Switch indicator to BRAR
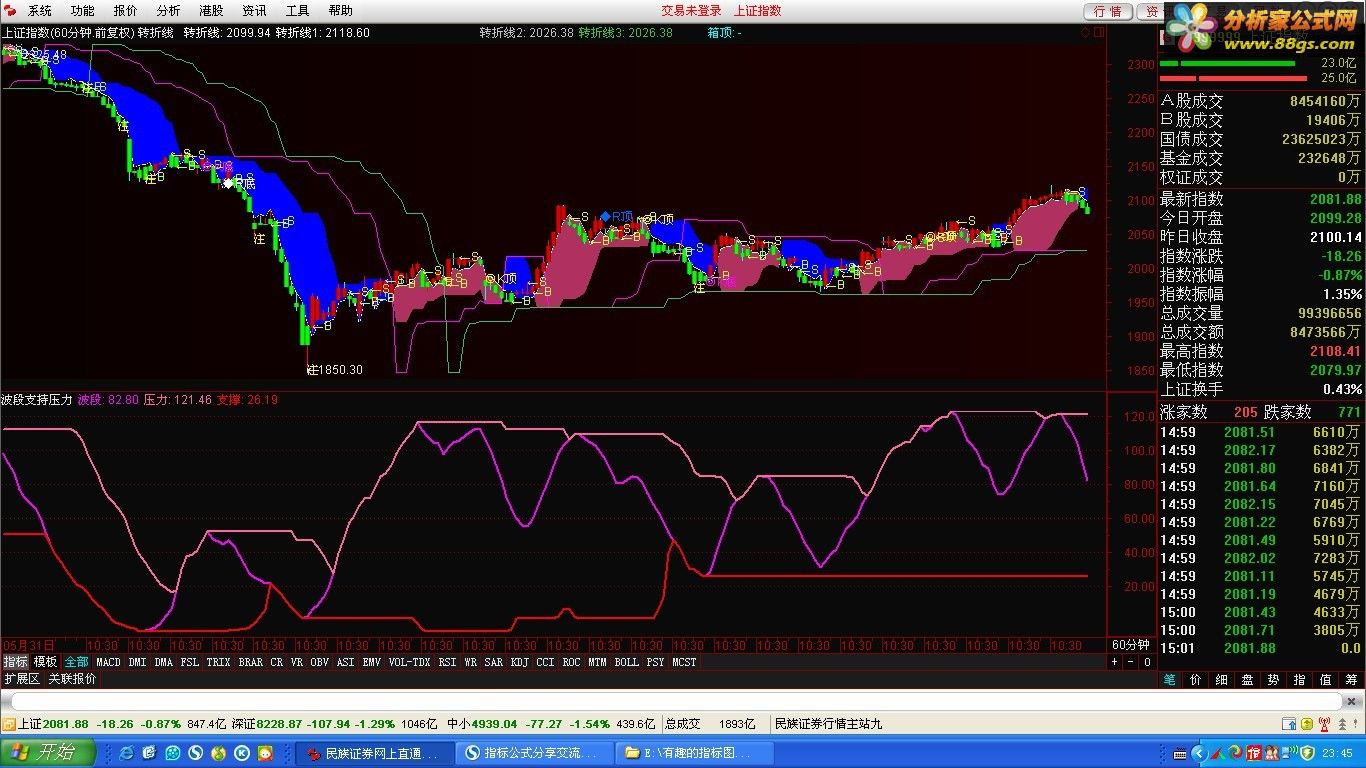Viewport: 1366px width, 768px height. pos(250,662)
